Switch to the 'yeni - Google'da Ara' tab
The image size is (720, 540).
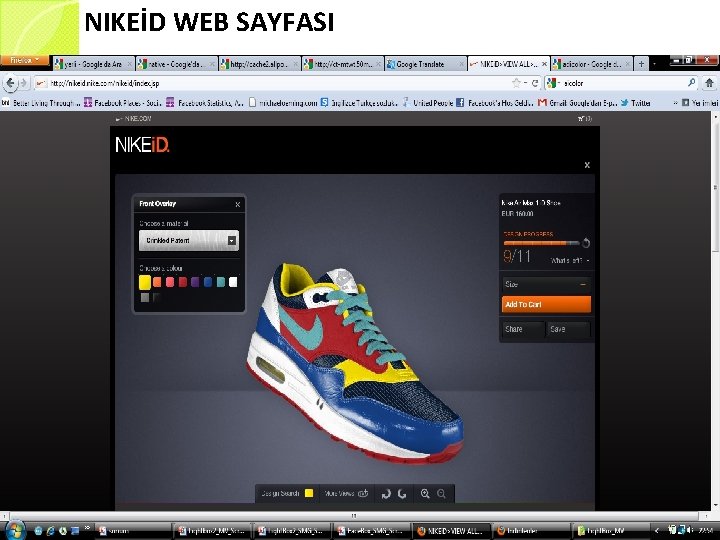(94, 64)
